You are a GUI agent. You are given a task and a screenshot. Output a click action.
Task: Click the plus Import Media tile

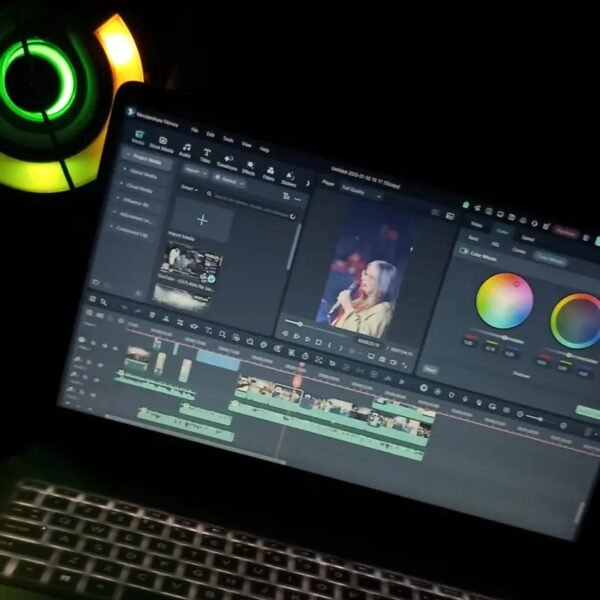point(202,220)
